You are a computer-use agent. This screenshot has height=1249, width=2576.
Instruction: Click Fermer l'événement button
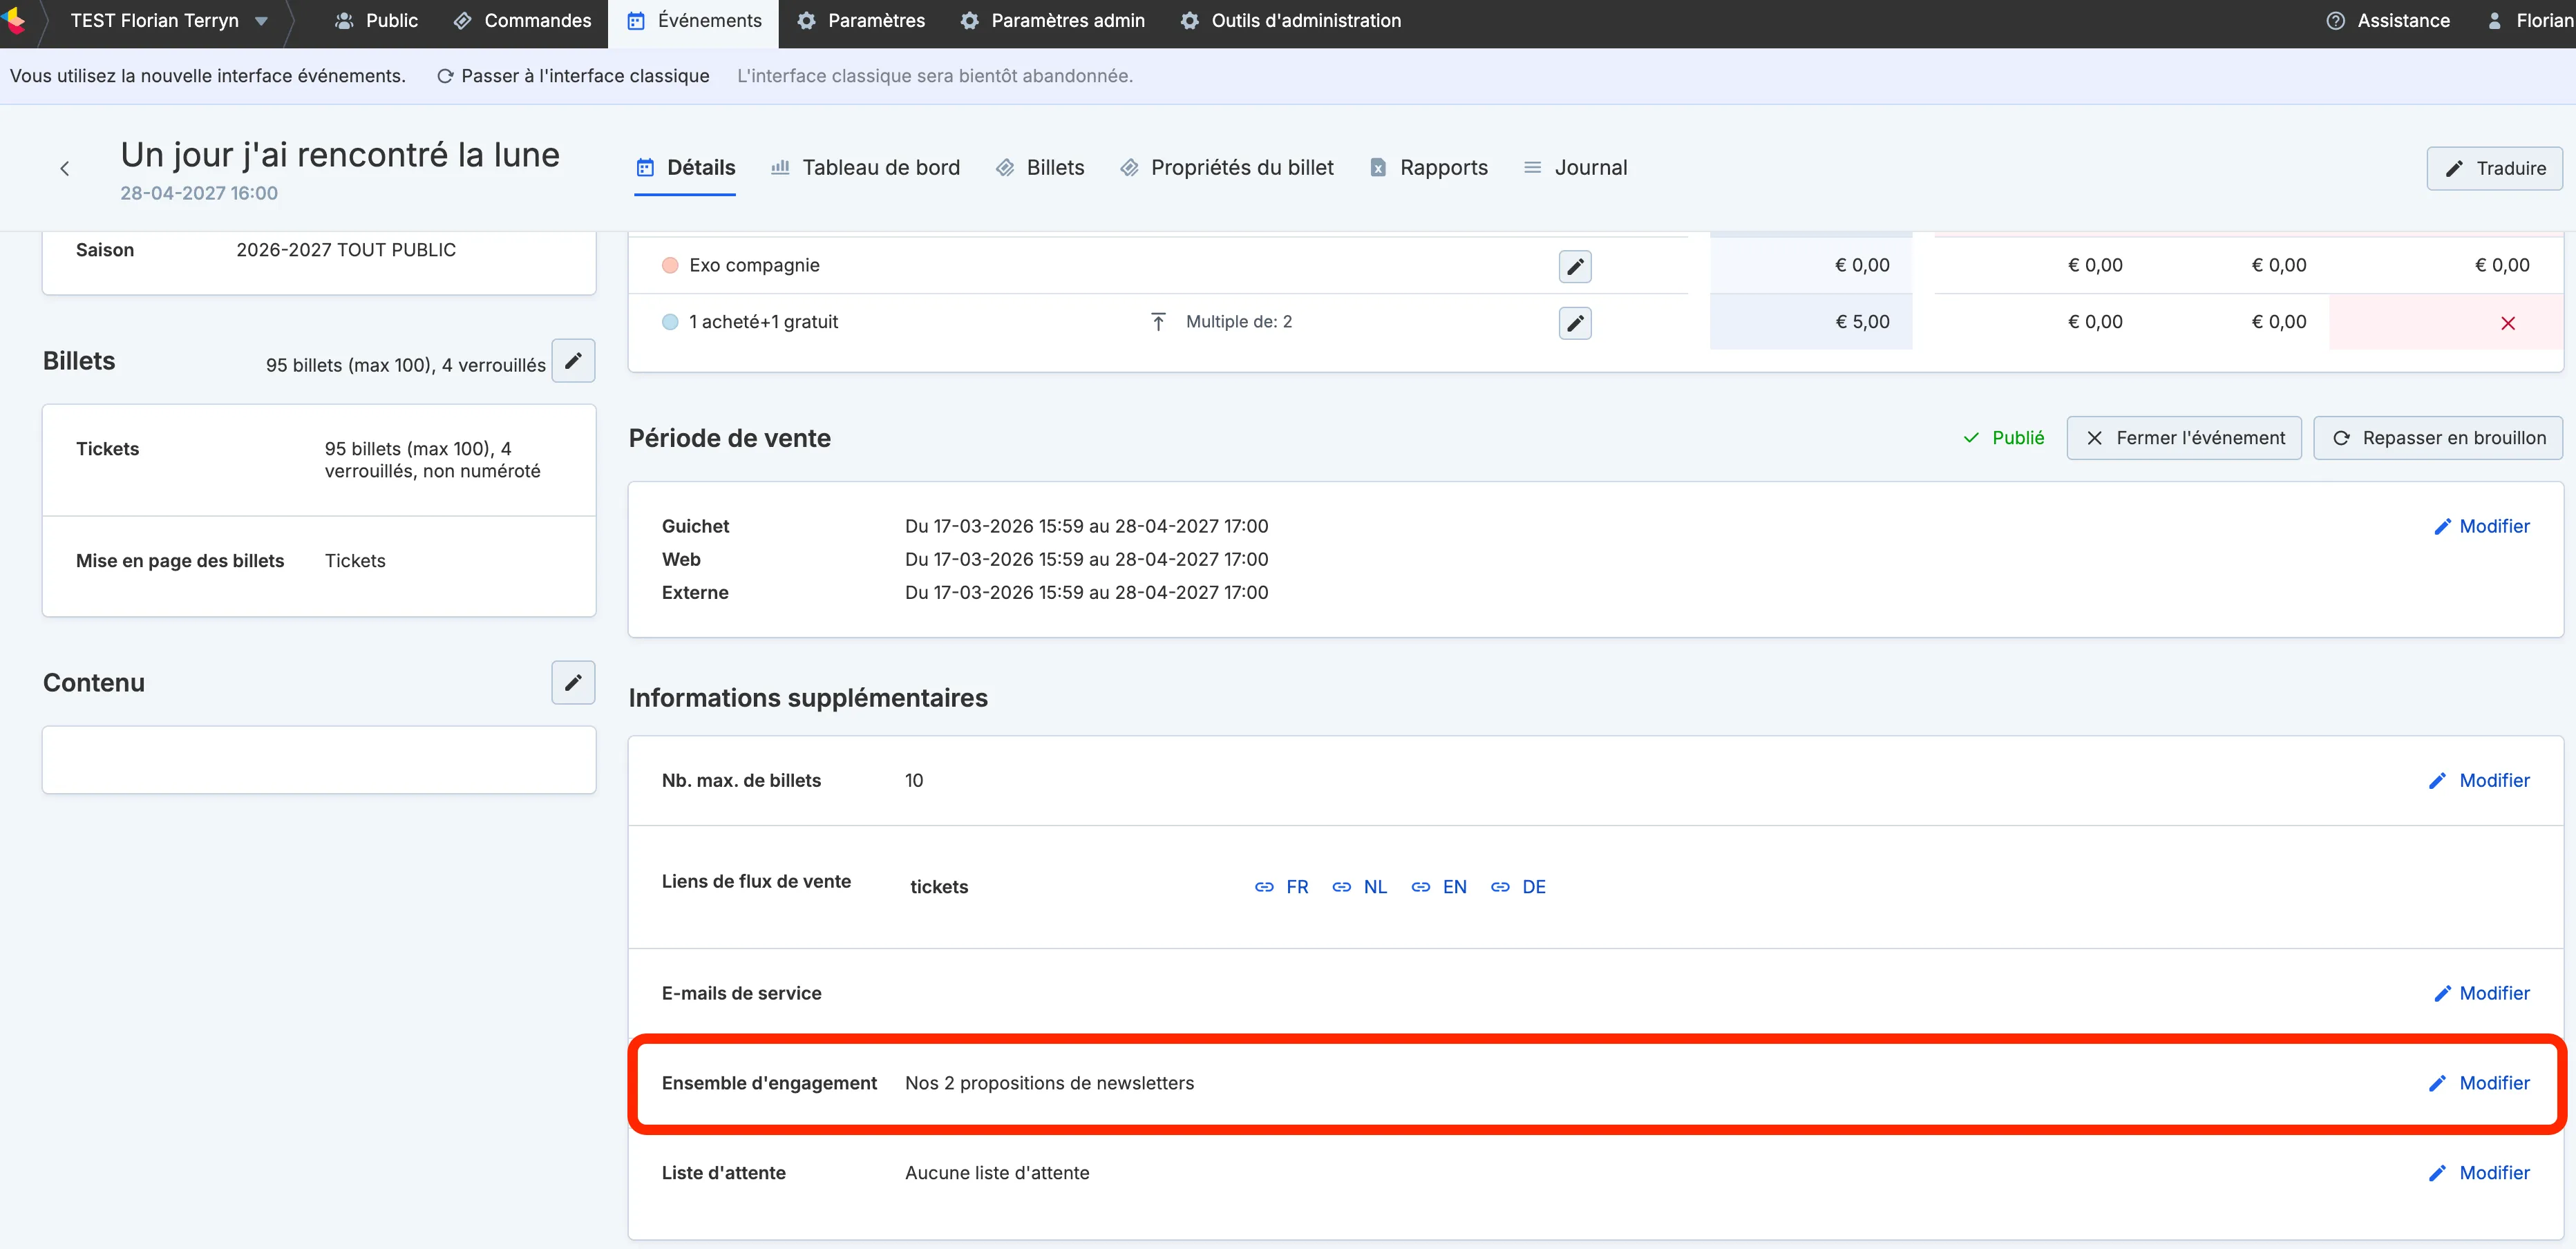coord(2184,438)
